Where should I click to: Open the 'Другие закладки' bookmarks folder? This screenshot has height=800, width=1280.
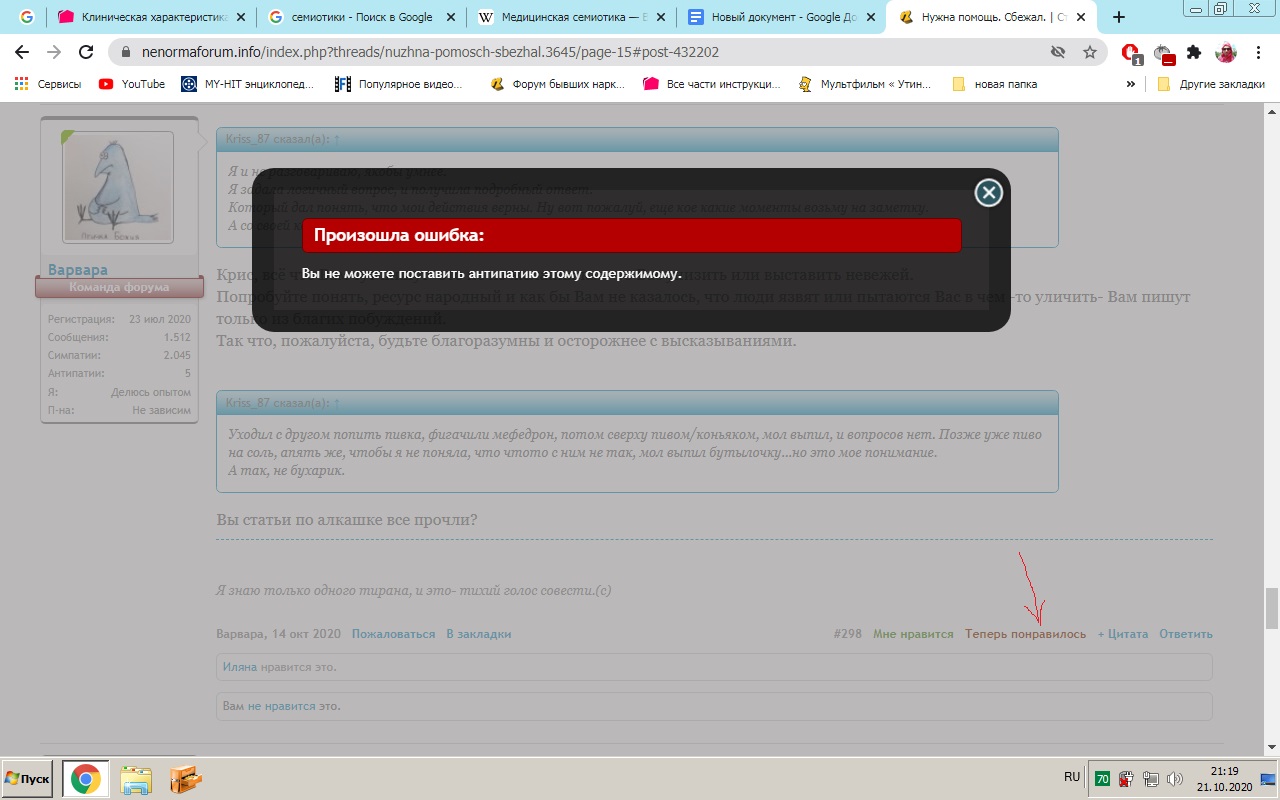1211,84
